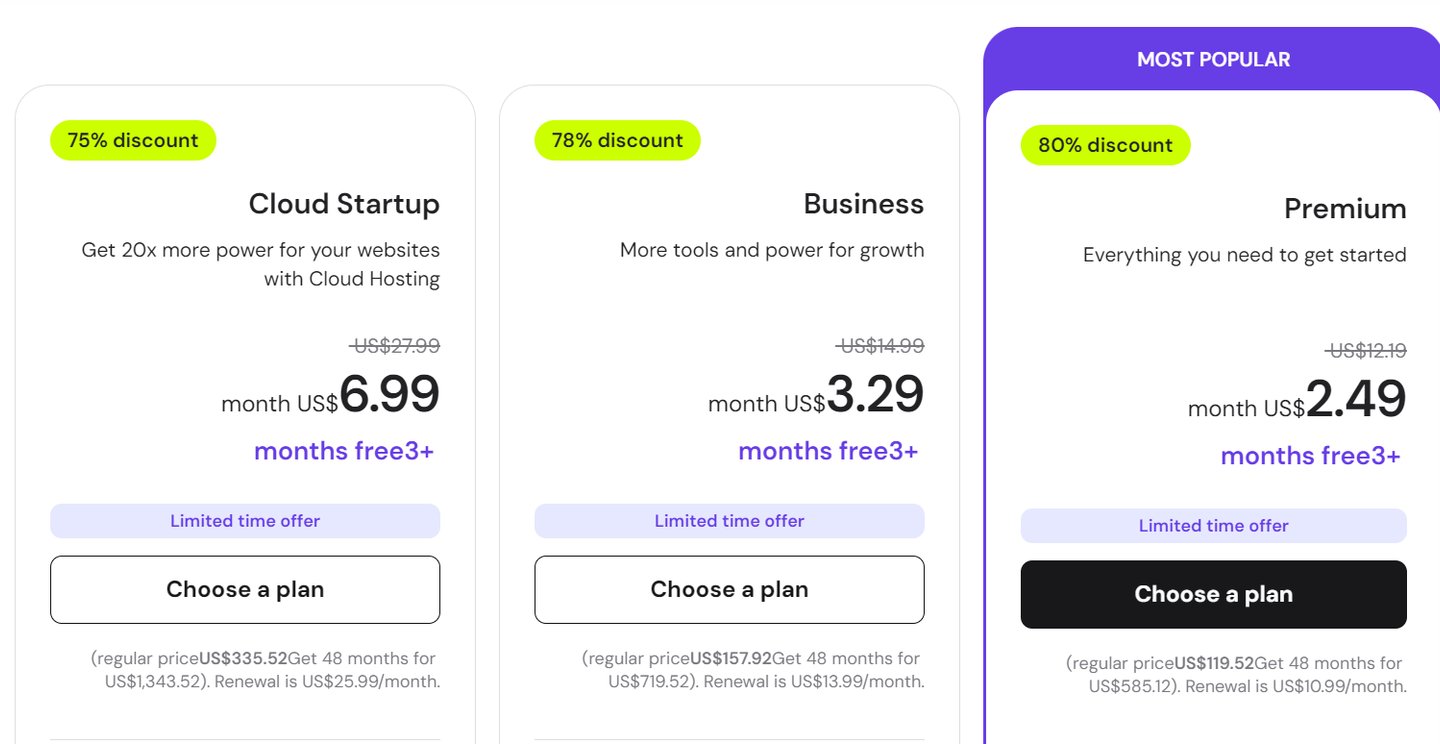Viewport: 1440px width, 744px height.
Task: Click the MOST POPULAR banner
Action: point(1213,60)
